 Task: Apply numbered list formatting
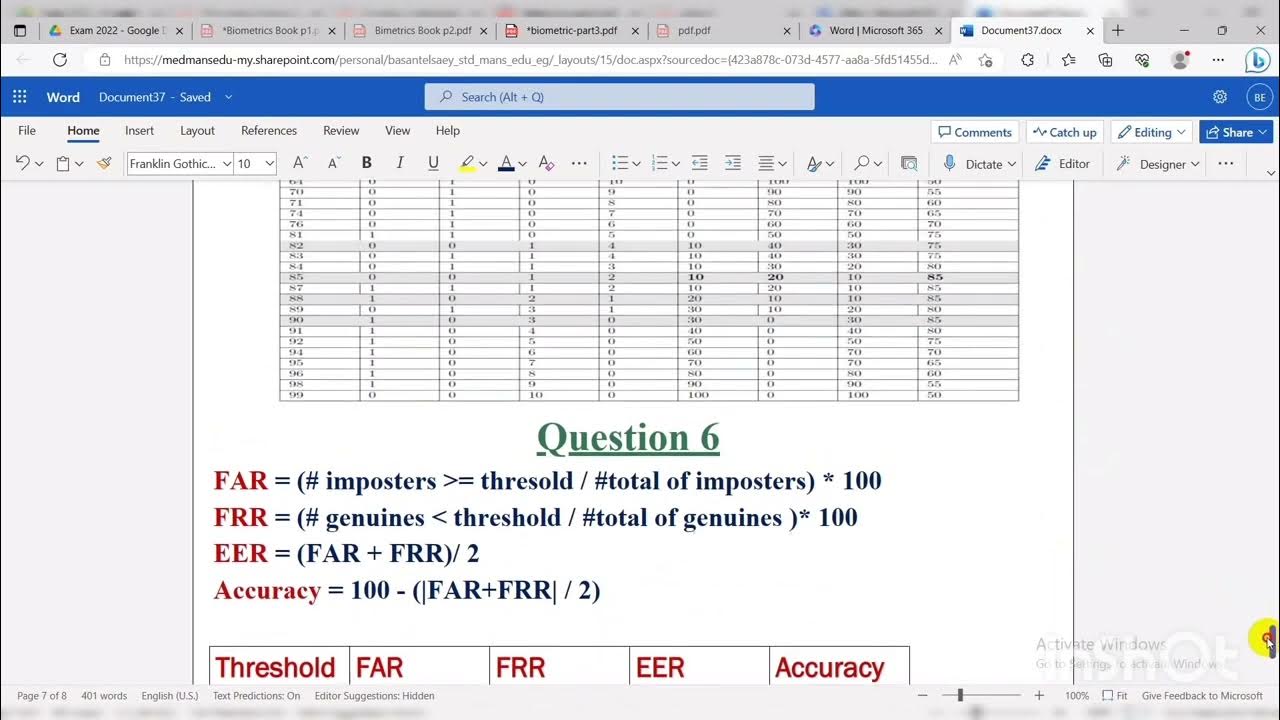[x=659, y=163]
